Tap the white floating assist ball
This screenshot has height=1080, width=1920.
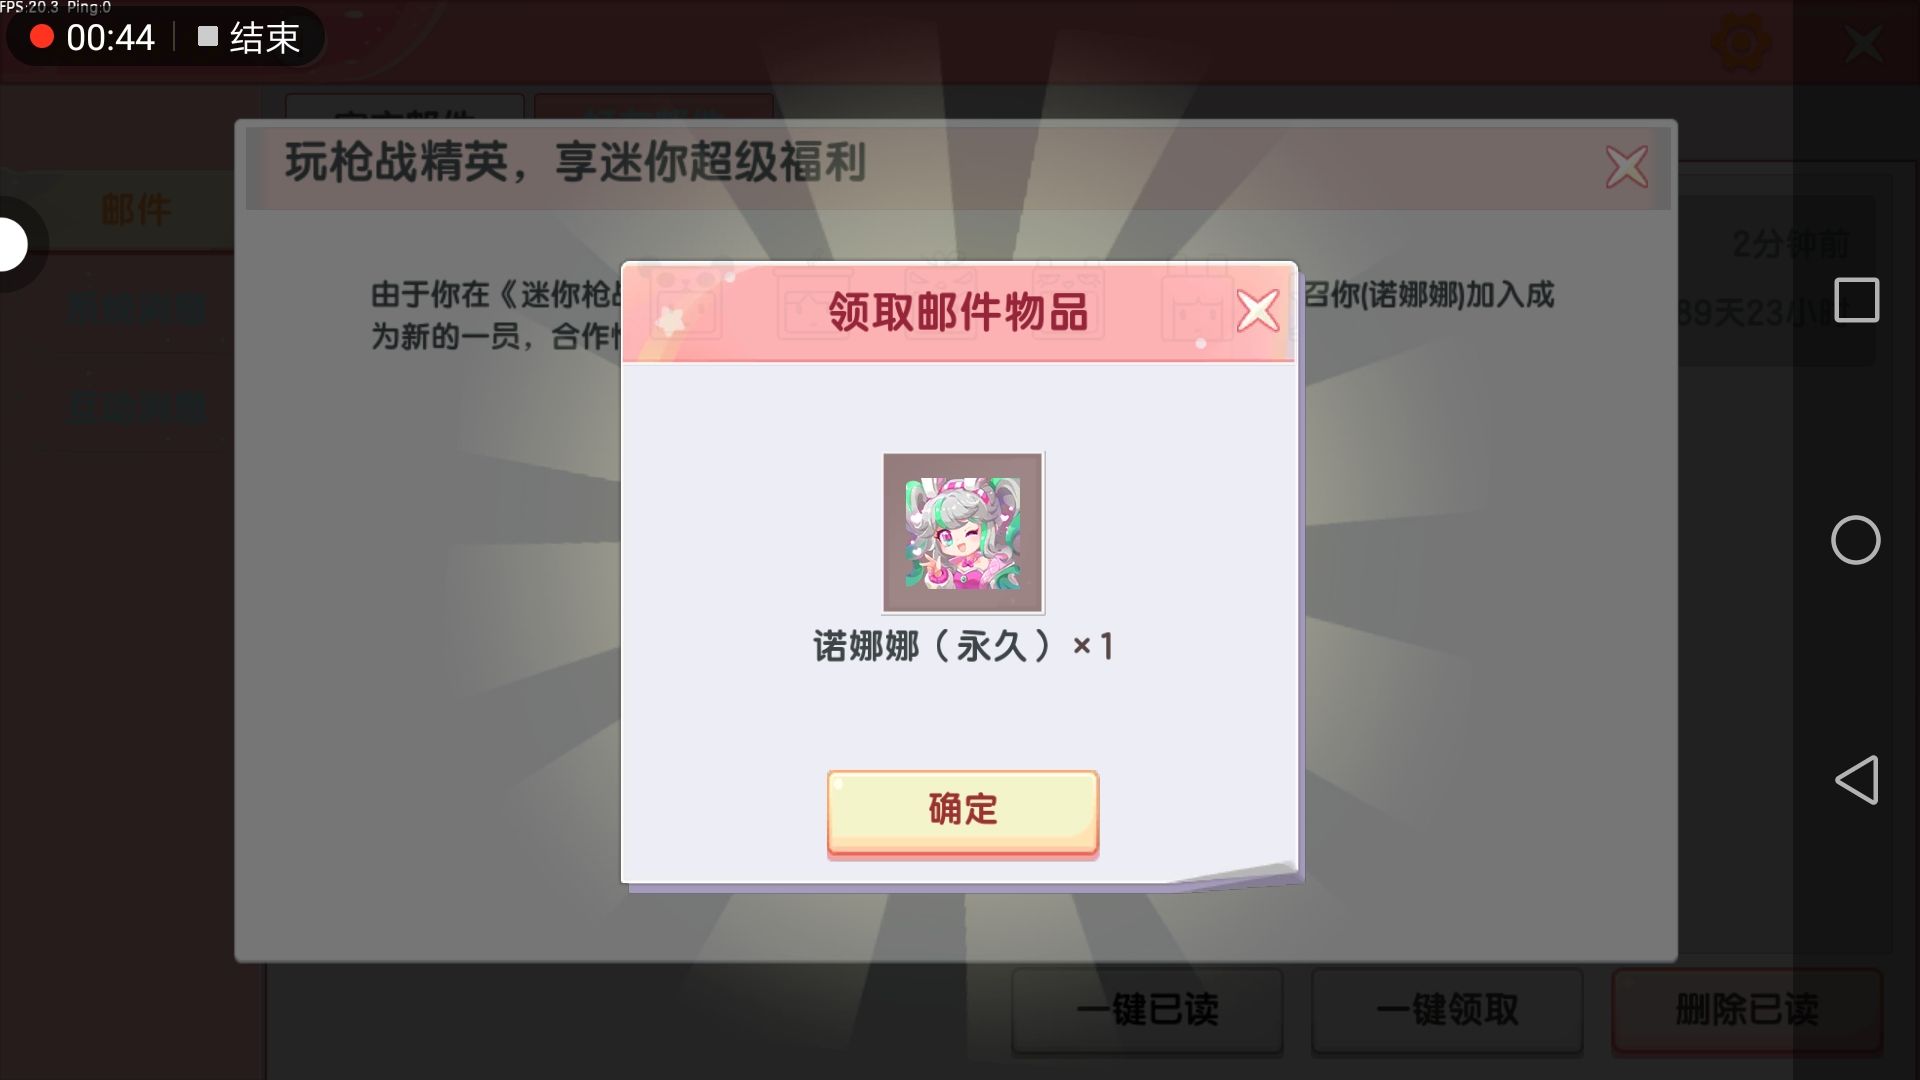click(12, 244)
